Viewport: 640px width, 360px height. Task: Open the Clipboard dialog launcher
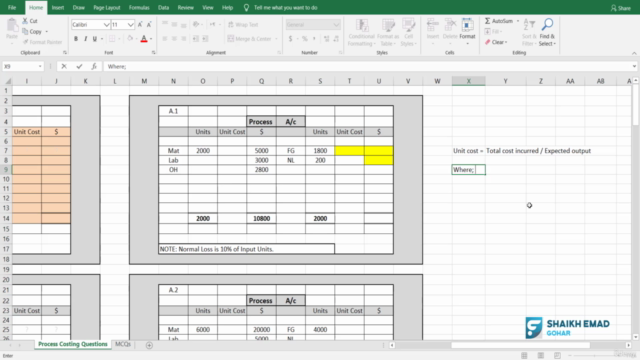[x=65, y=53]
